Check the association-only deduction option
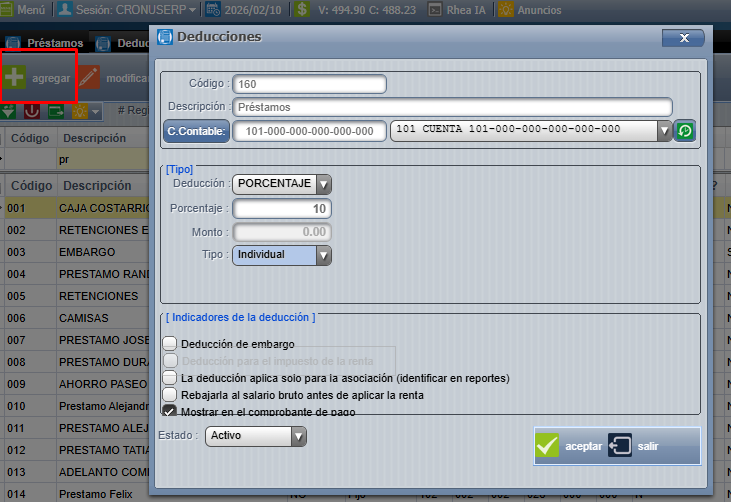Screen dimensions: 731x502 [x=170, y=378]
